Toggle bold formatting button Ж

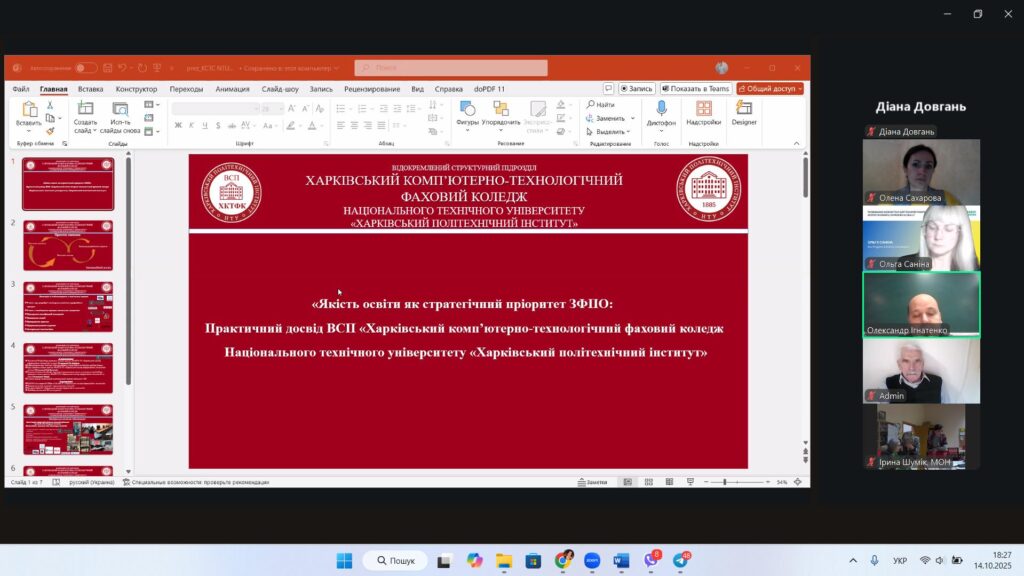[178, 125]
